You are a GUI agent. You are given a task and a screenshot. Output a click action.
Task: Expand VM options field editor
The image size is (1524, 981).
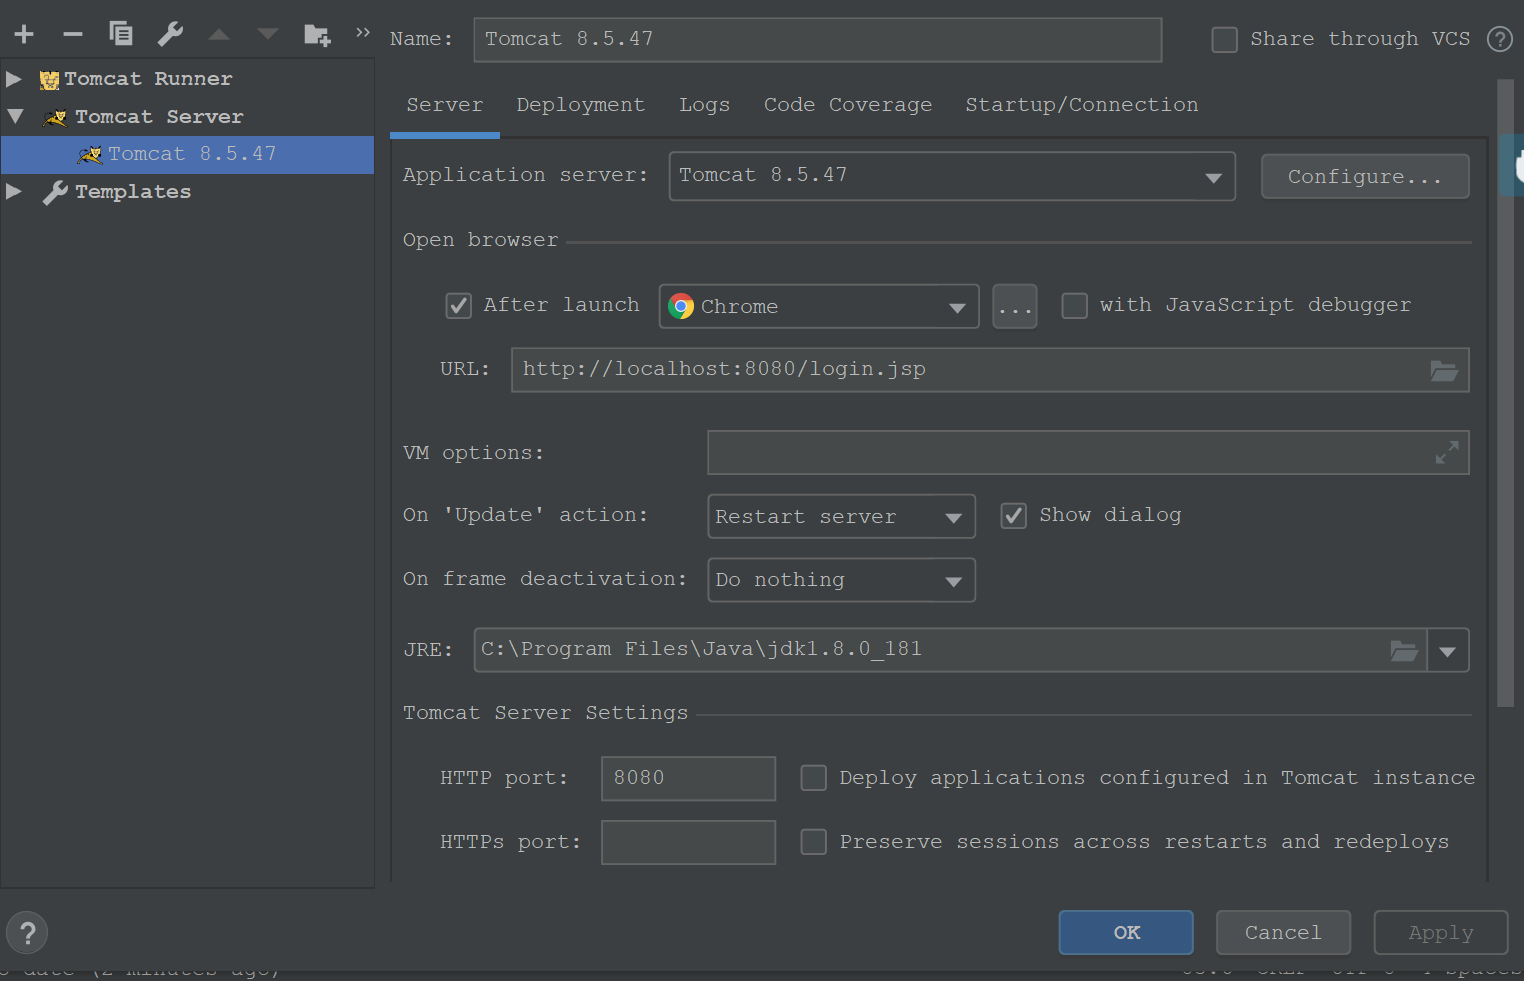coord(1447,453)
